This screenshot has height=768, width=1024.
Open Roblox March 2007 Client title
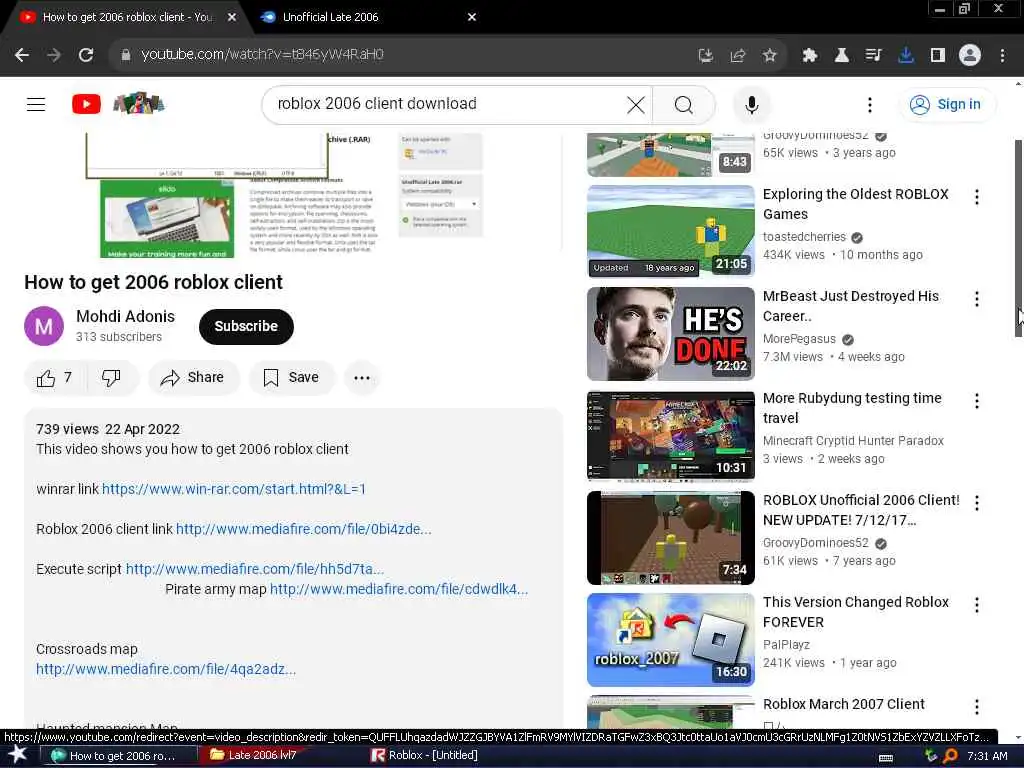click(843, 704)
